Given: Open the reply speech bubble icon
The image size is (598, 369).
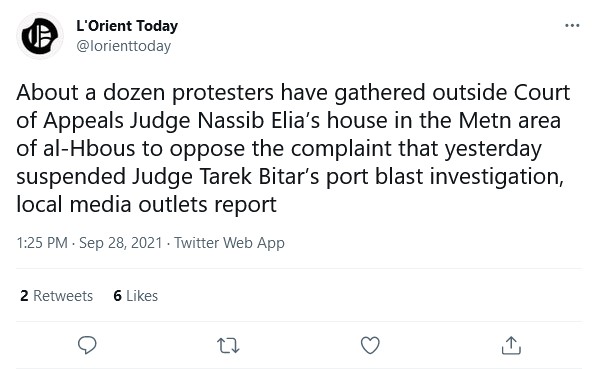Looking at the screenshot, I should (87, 345).
